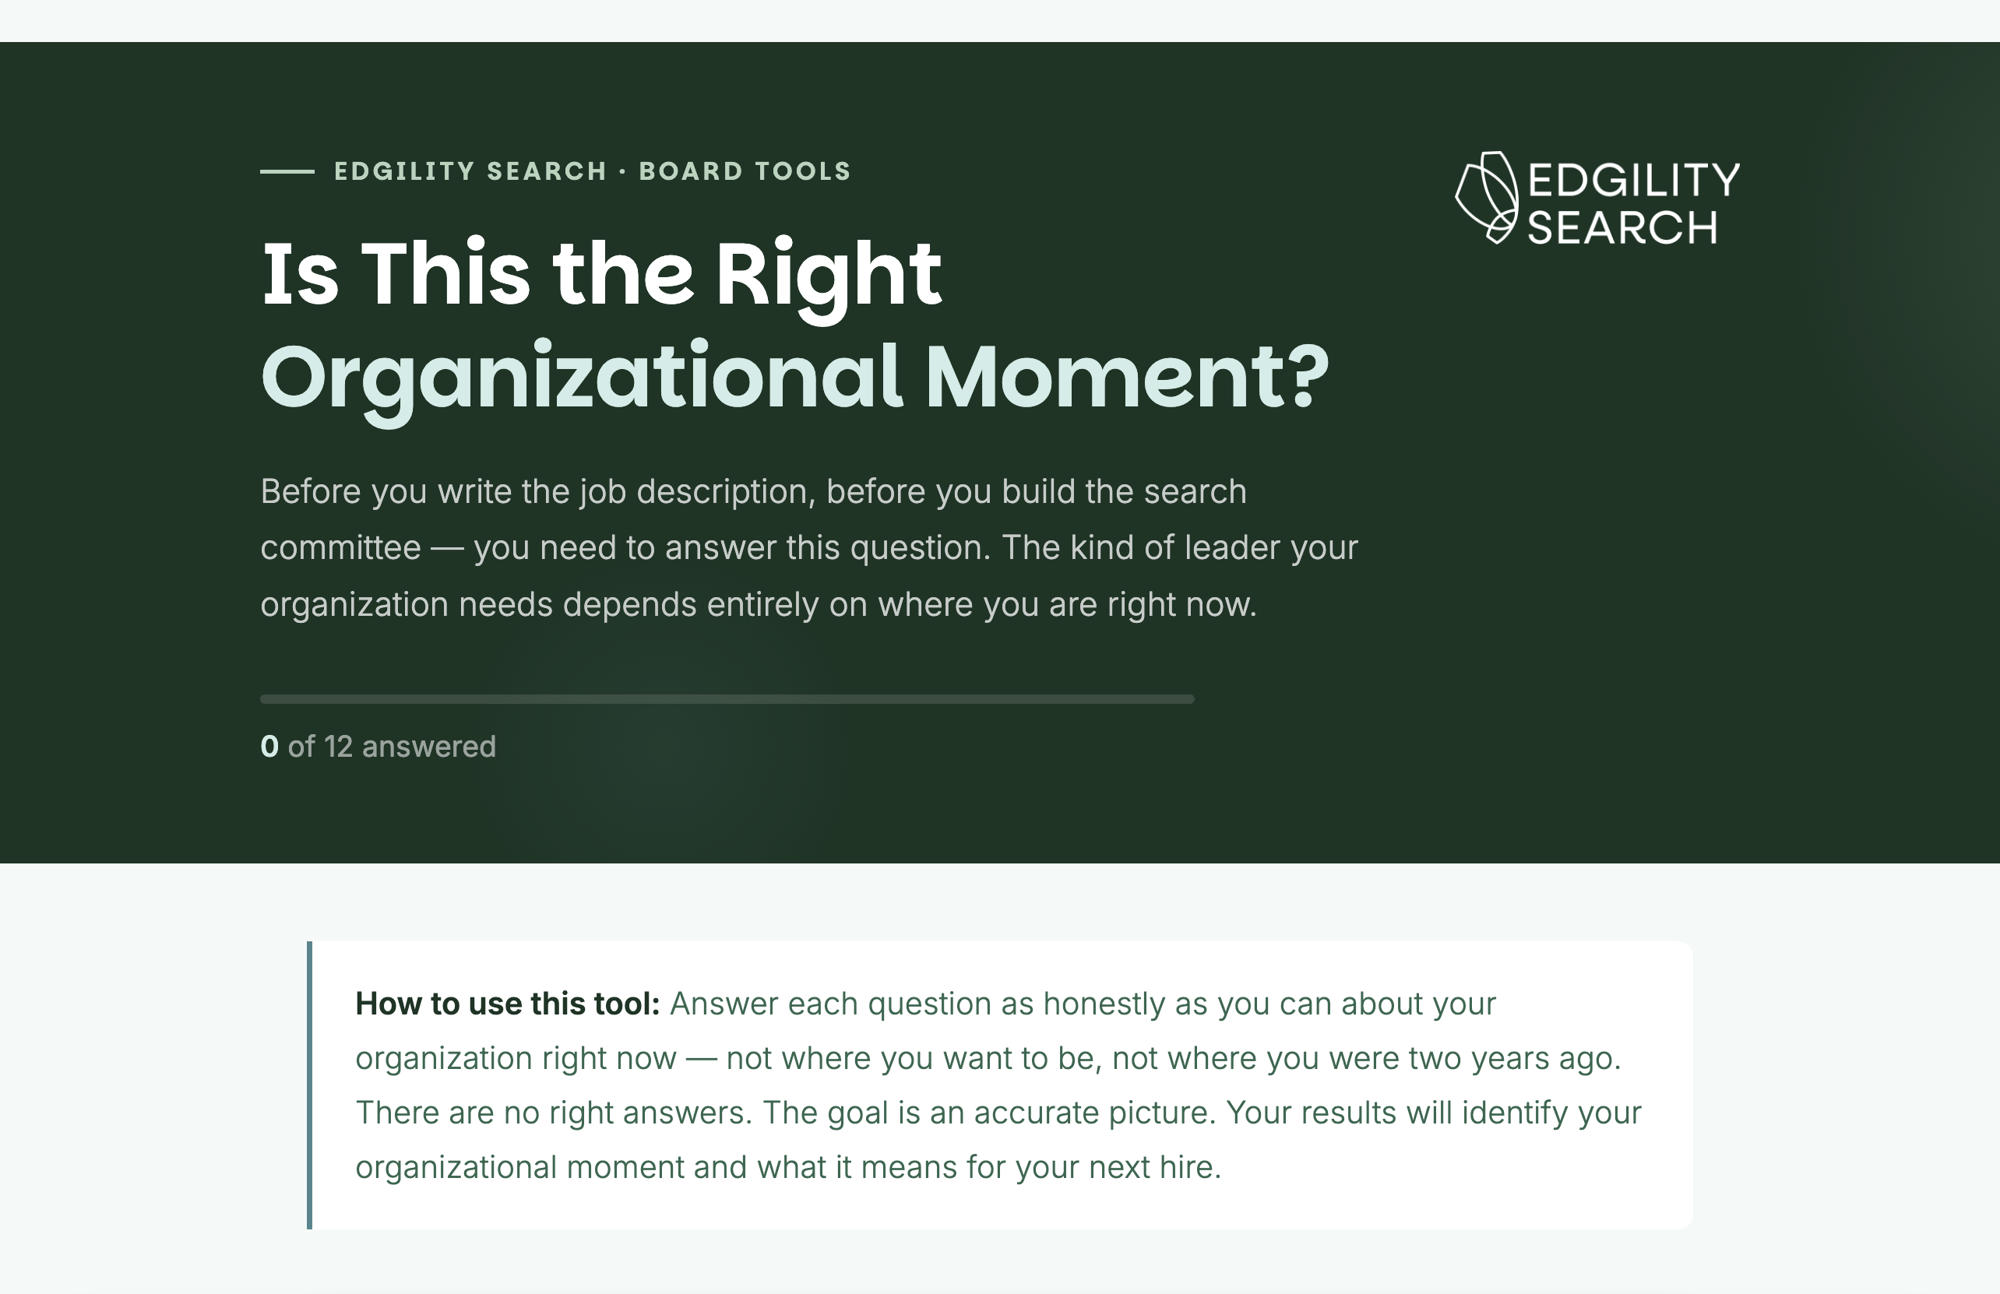
Task: Click the blue accent bar on instruction card
Action: (310, 1085)
